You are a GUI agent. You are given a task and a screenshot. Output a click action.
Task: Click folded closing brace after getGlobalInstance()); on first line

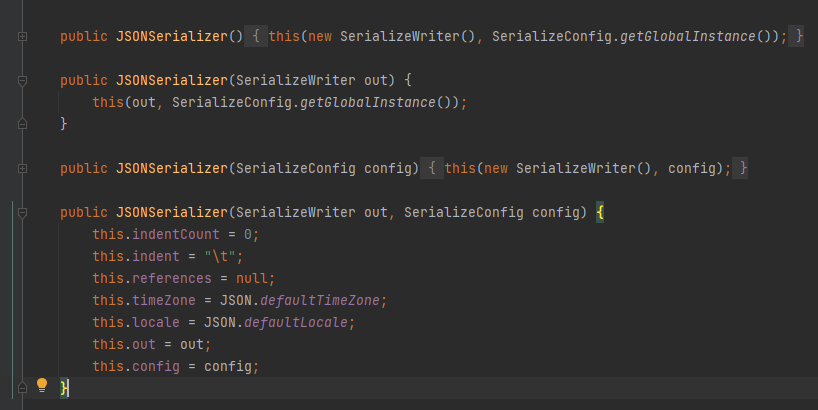tap(797, 36)
